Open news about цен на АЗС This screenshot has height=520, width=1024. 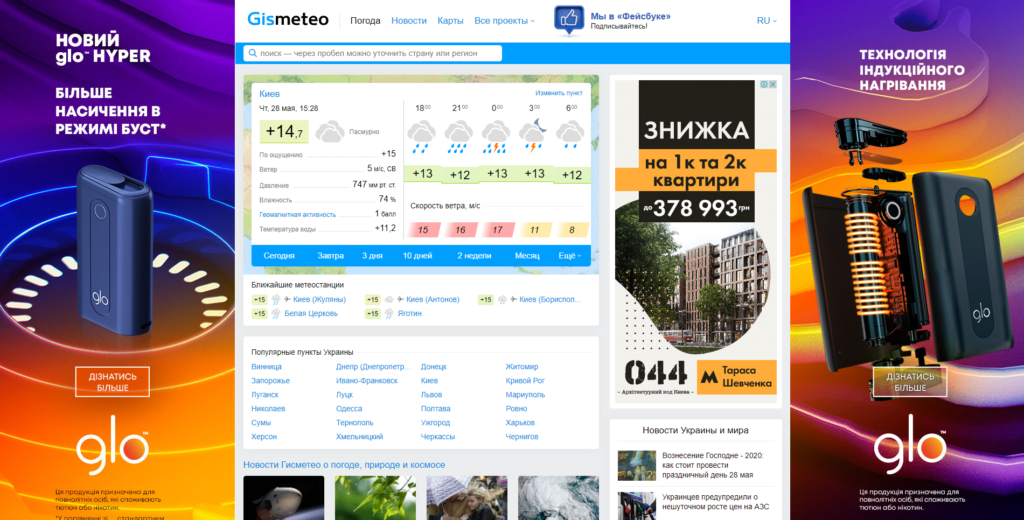tap(716, 501)
